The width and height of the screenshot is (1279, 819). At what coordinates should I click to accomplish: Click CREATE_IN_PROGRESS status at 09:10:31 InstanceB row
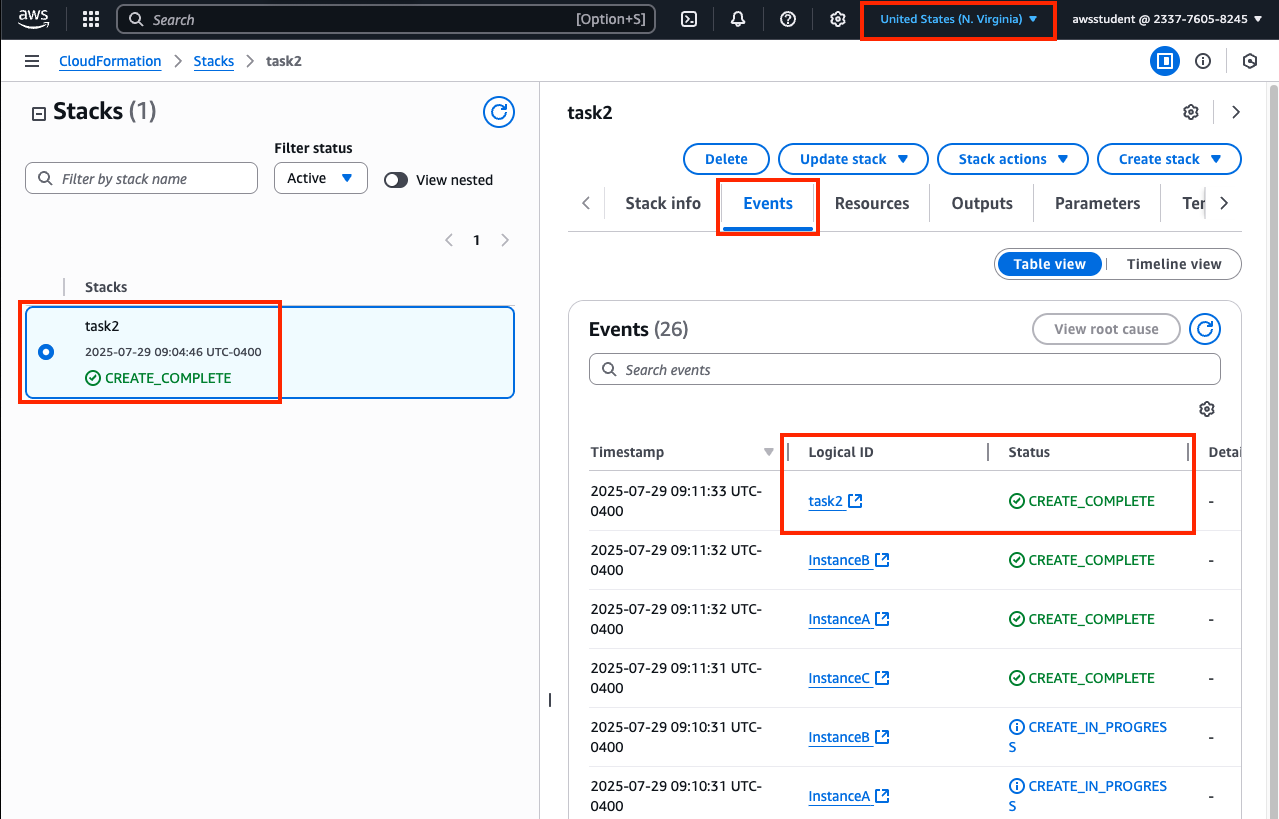1088,737
